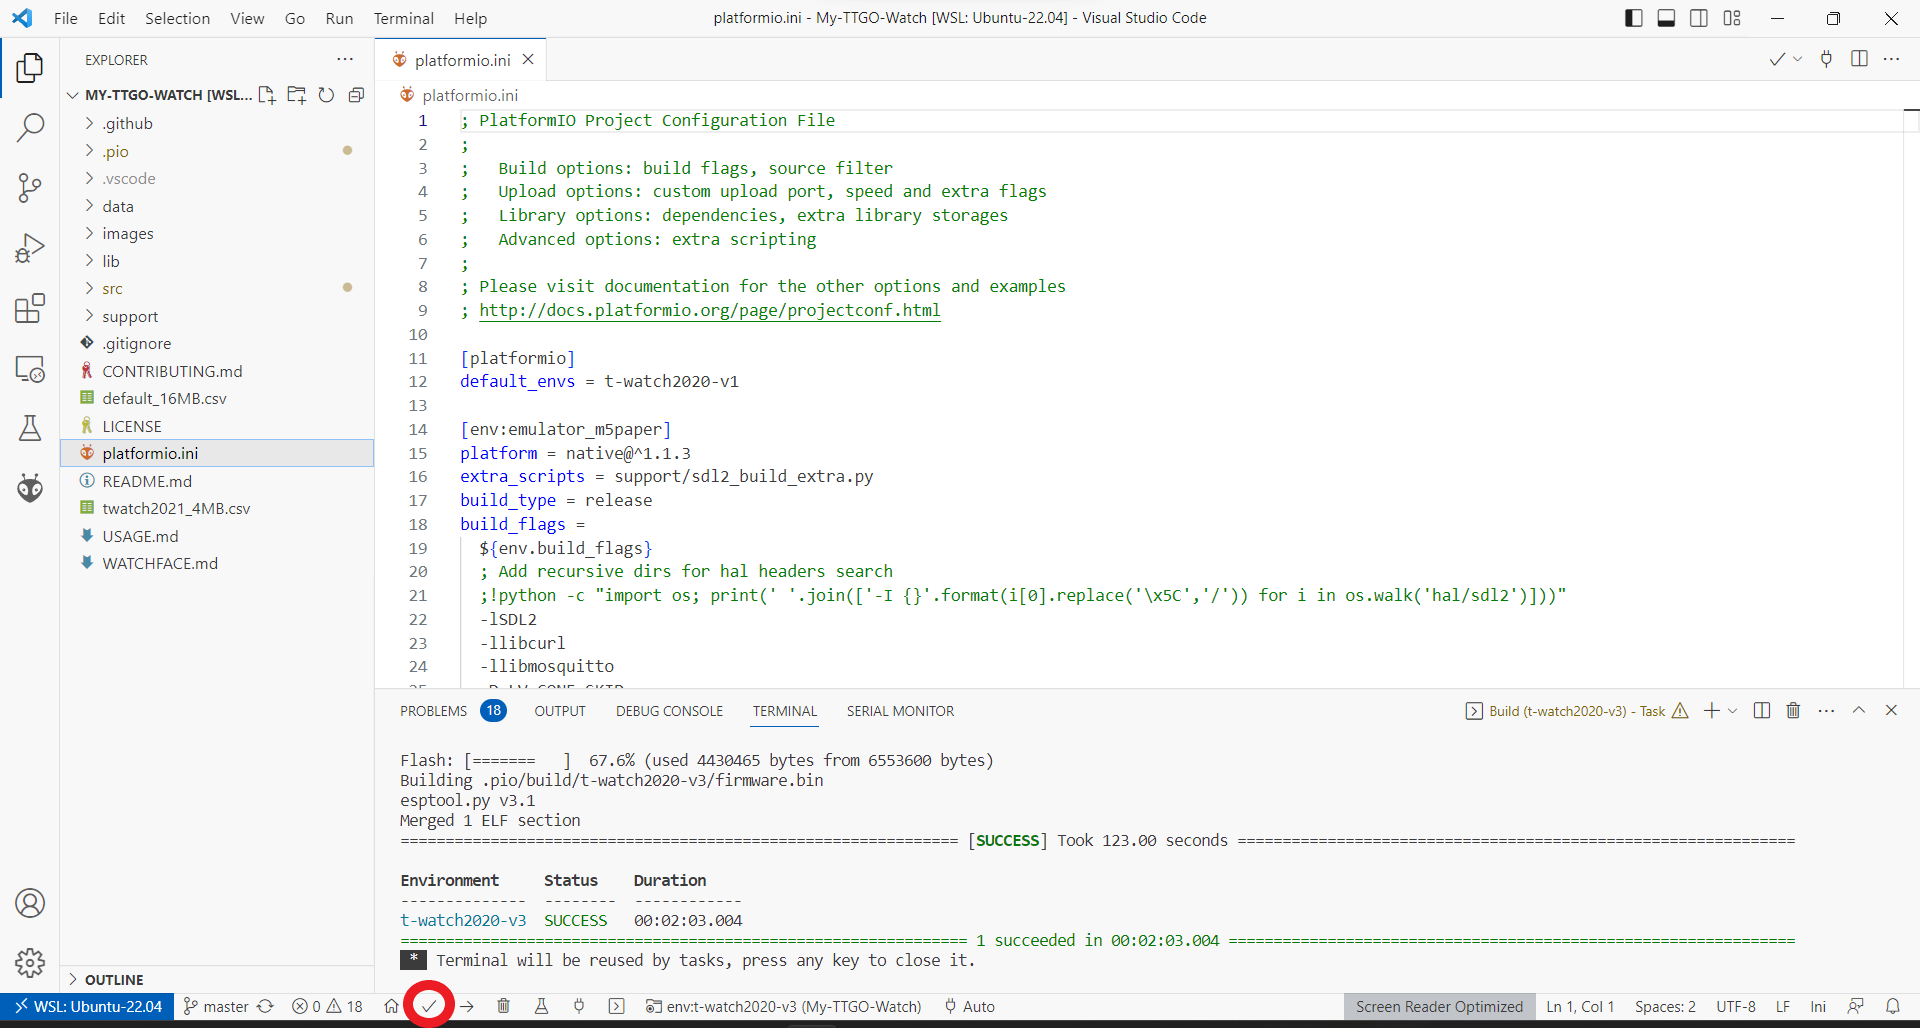Click WSL: Ubuntu-22.04 remote indicator
Image resolution: width=1920 pixels, height=1028 pixels.
88,1006
